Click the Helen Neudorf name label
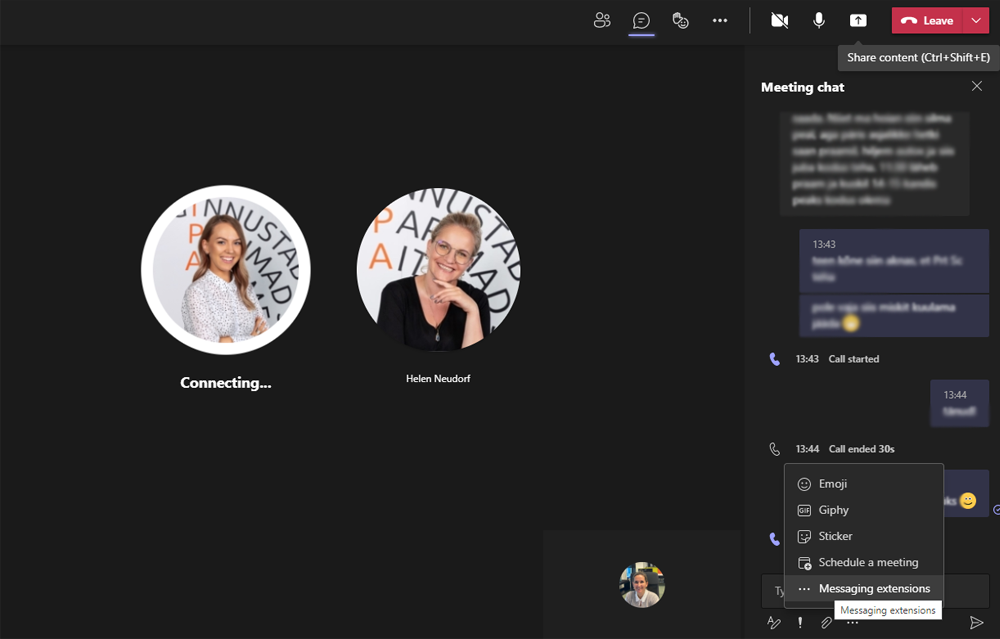The width and height of the screenshot is (1000, 639). tap(438, 378)
